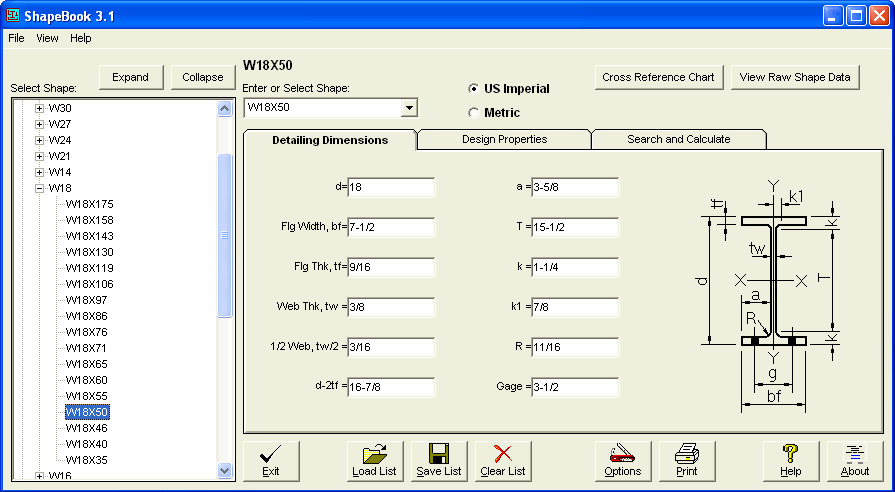Switch to the Search and Calculate tab
Screen dimensions: 895x492
click(679, 139)
